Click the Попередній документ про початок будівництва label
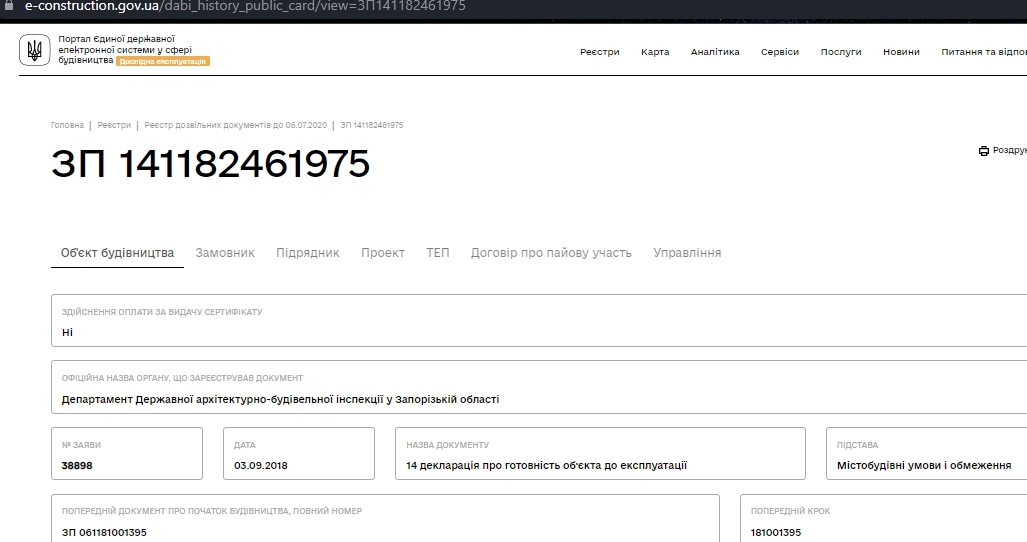The image size is (1027, 542). pos(212,511)
